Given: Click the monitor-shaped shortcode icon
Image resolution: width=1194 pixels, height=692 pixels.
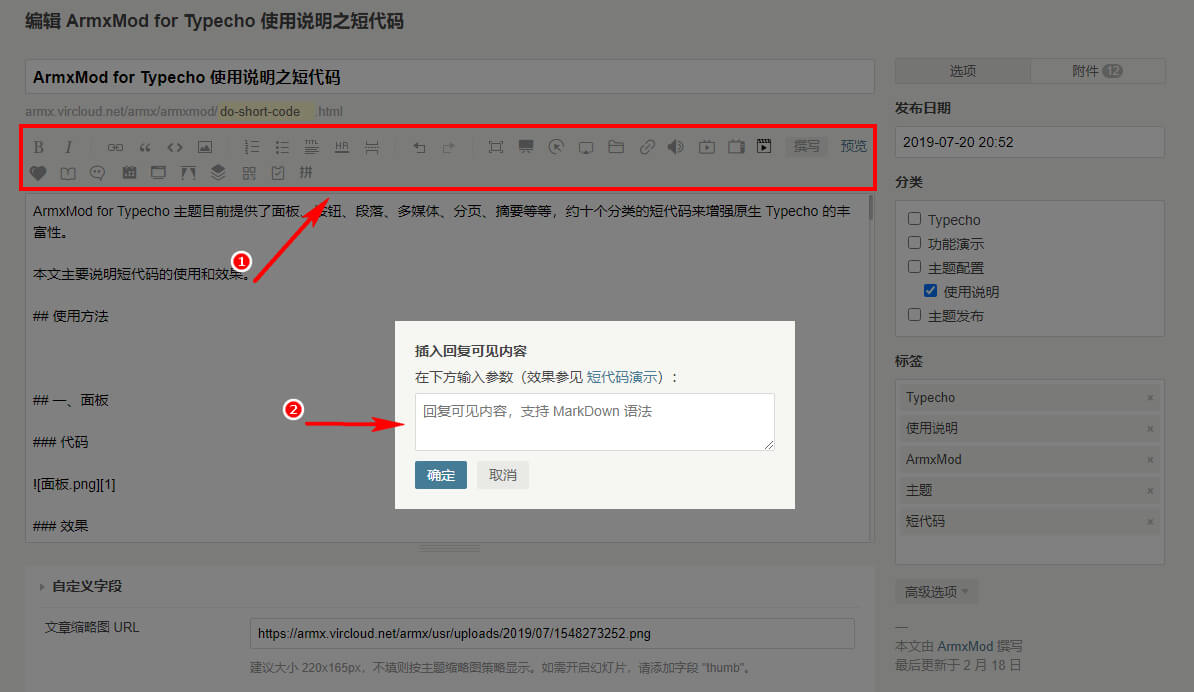Looking at the screenshot, I should point(586,147).
